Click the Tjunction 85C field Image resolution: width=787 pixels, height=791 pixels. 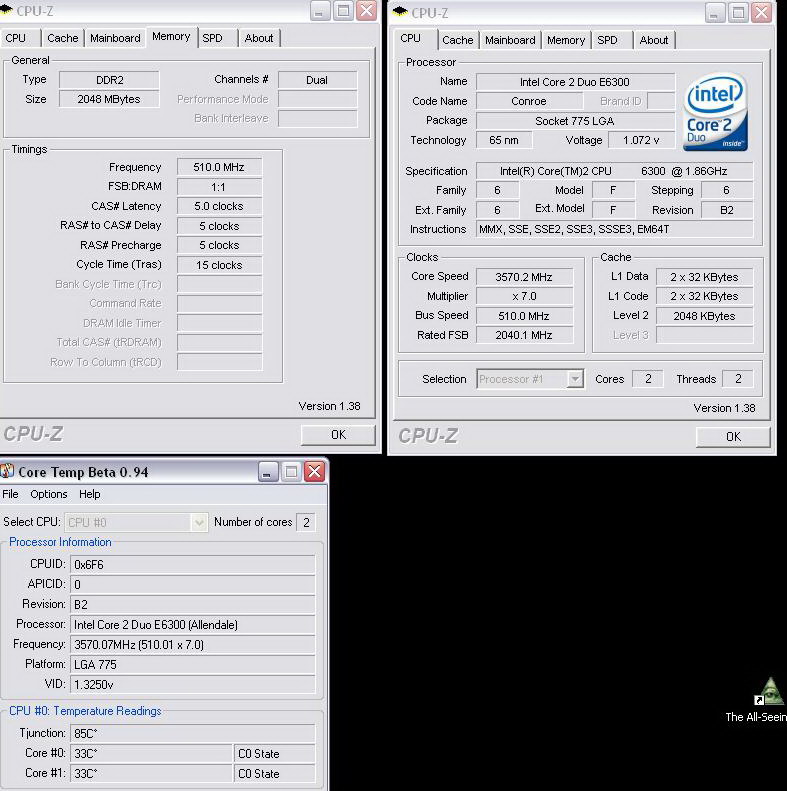192,733
